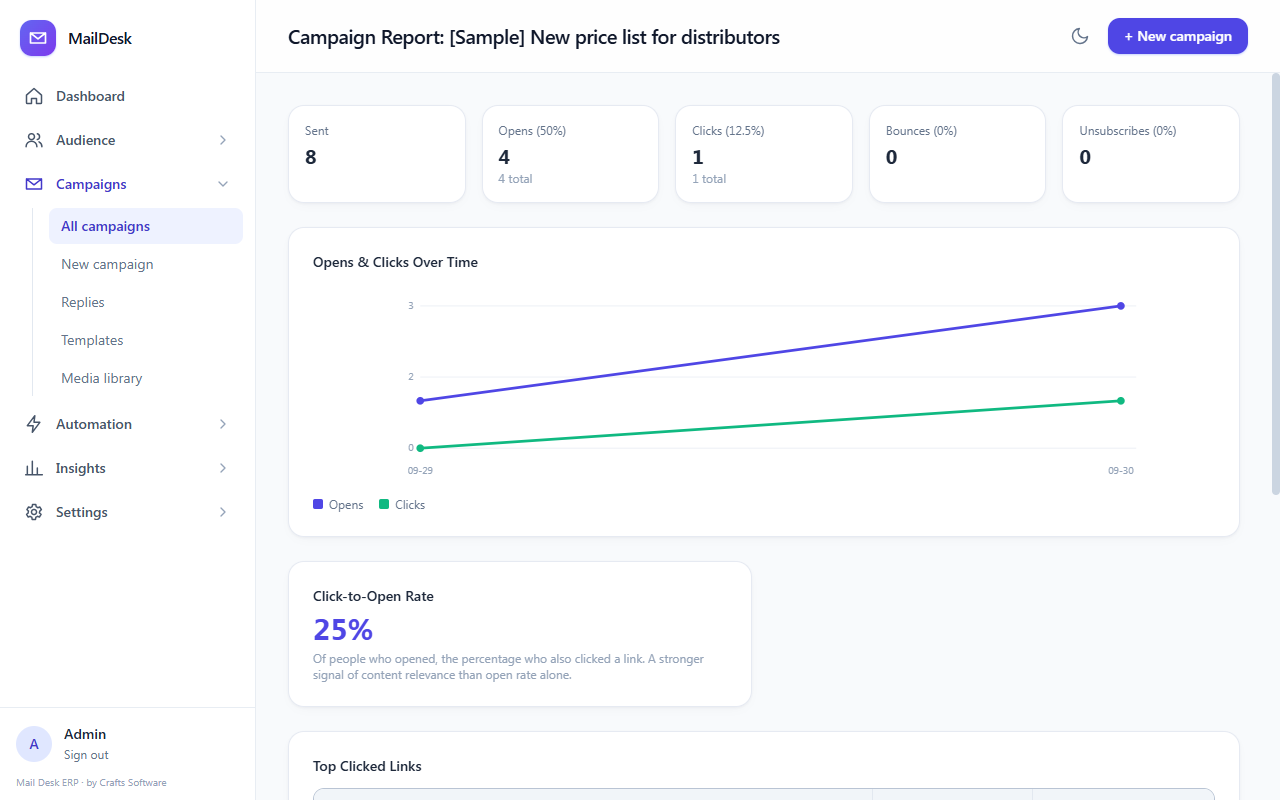
Task: Click the MailDesk envelope logo icon
Action: coord(38,38)
